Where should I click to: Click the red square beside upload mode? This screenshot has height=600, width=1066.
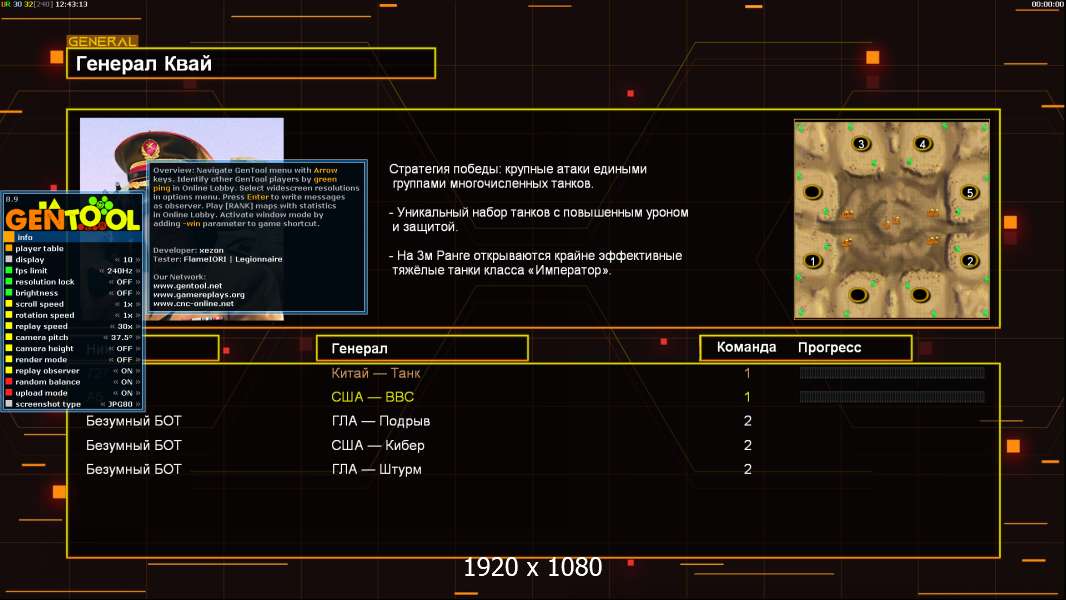coord(9,393)
